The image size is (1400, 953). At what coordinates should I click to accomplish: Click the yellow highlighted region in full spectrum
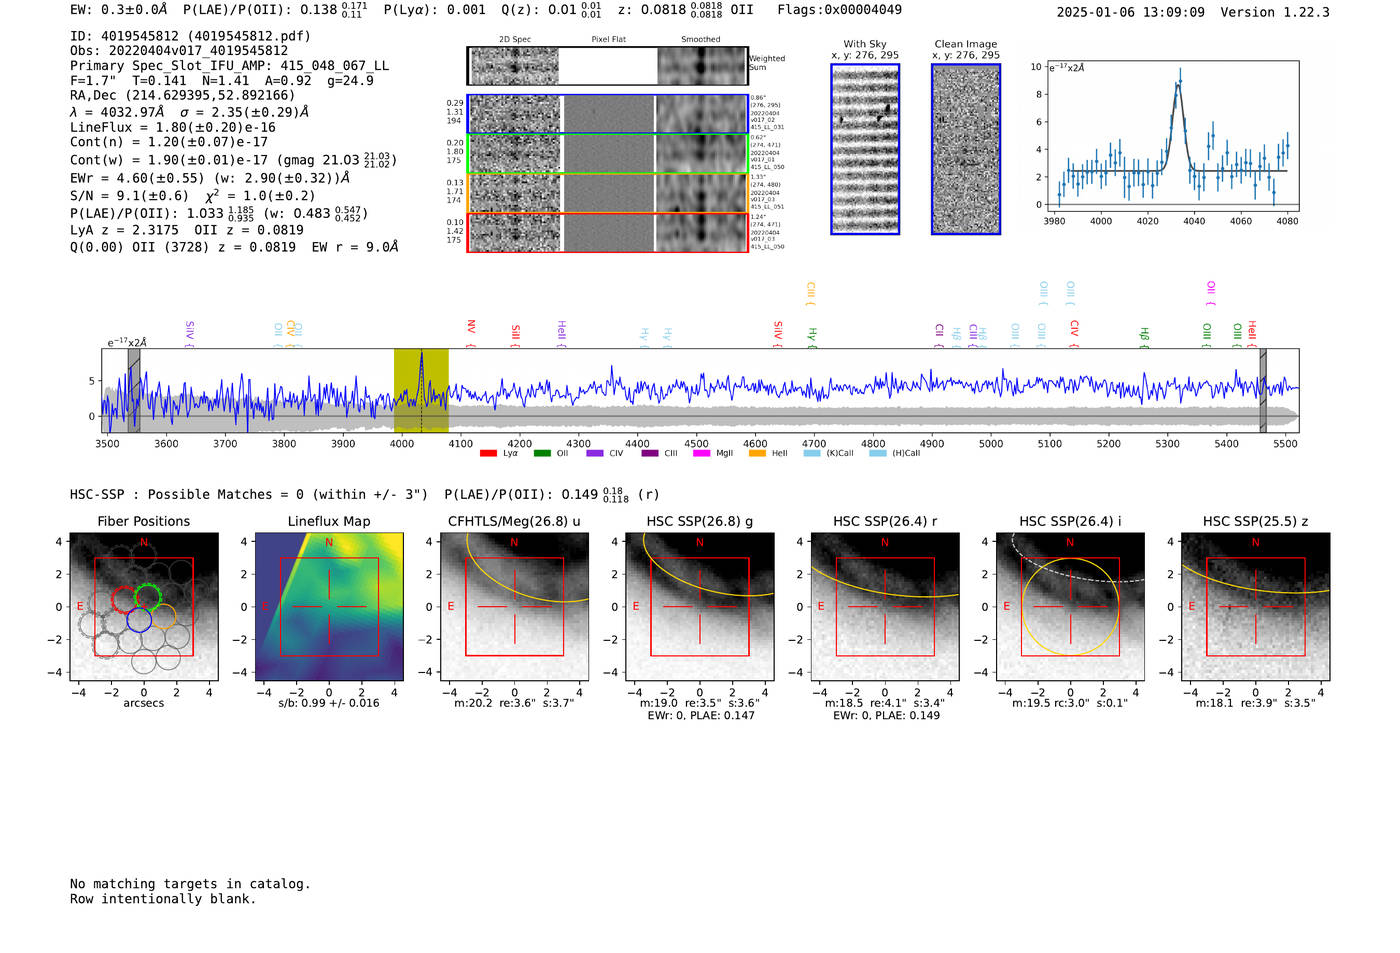coord(421,390)
